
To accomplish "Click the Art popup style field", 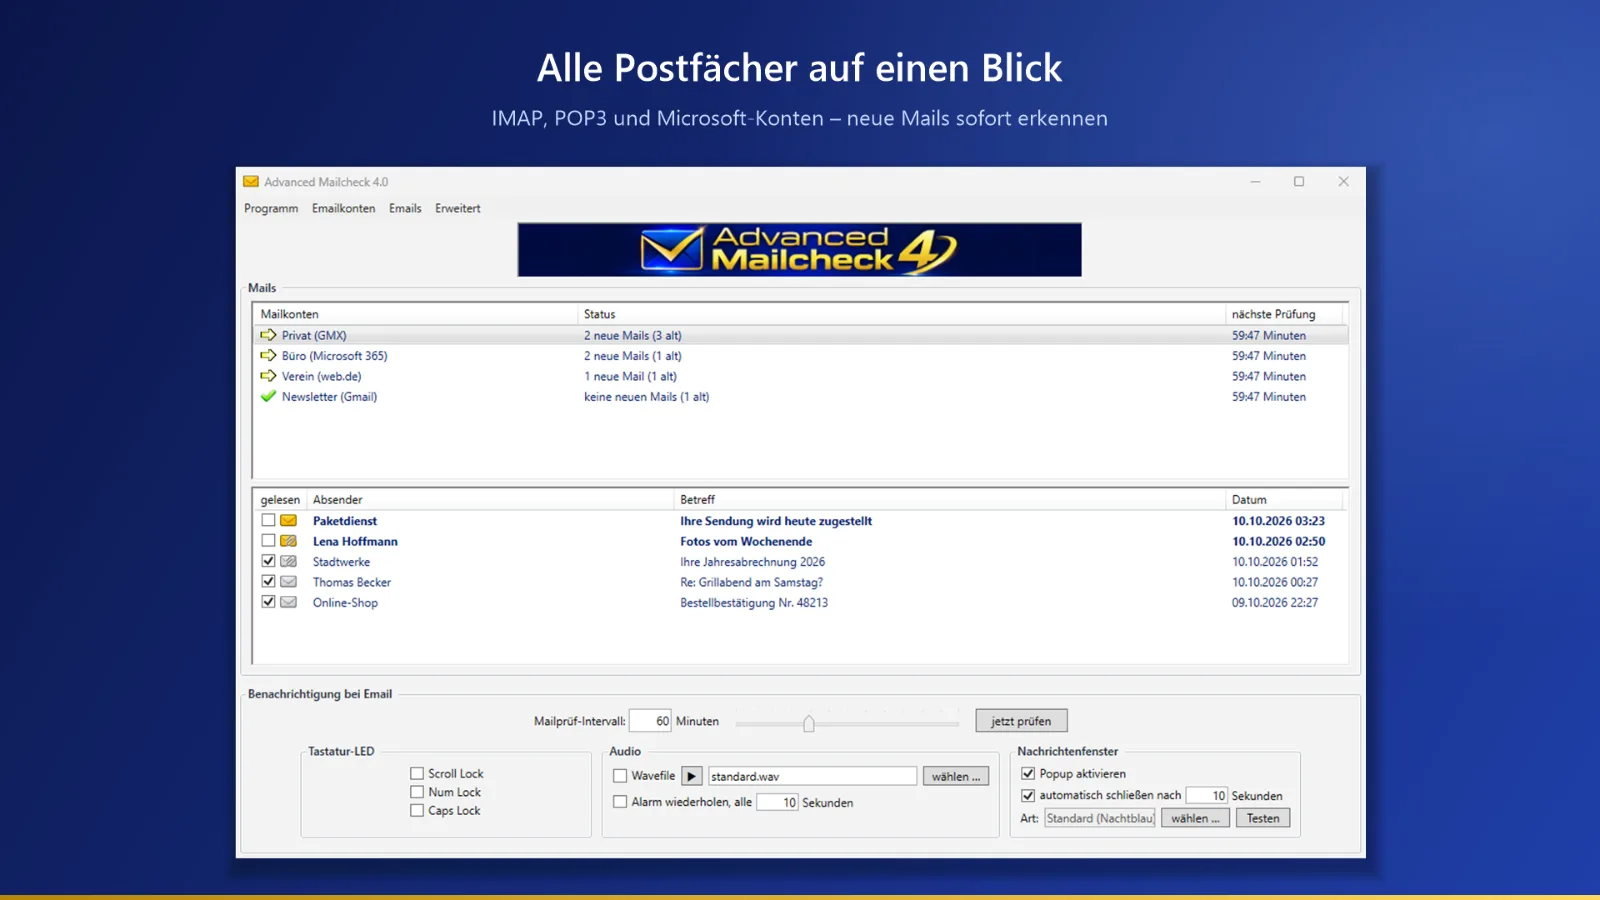I will coord(1100,818).
